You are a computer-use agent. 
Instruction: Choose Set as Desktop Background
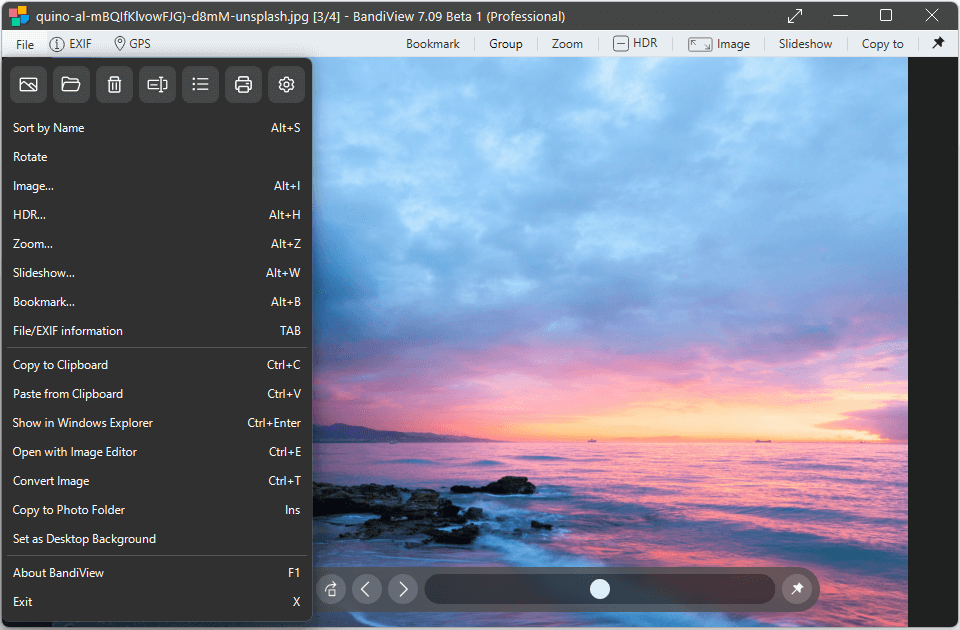pyautogui.click(x=84, y=539)
